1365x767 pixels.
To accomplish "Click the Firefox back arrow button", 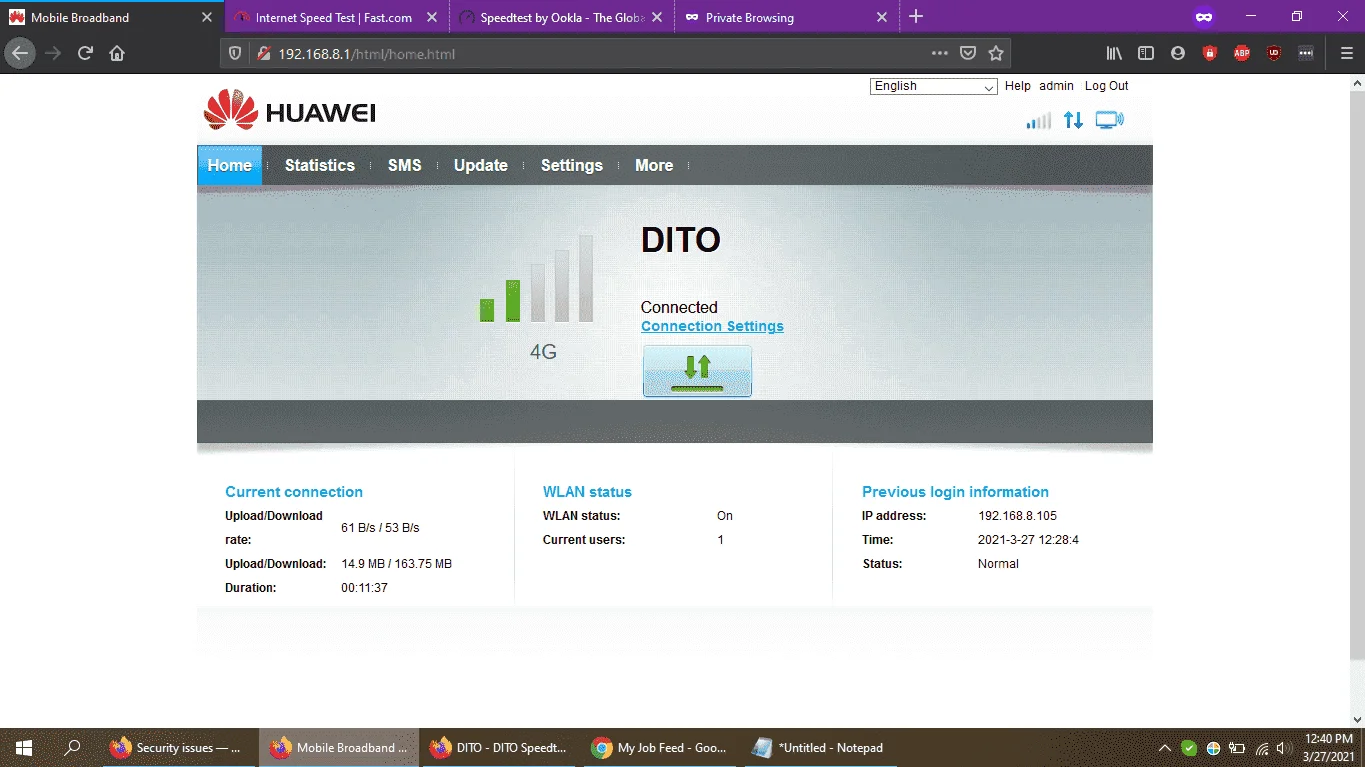I will pos(20,53).
